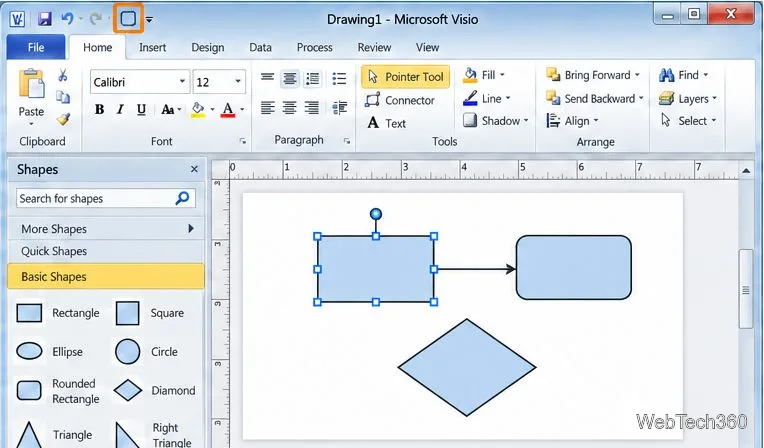Switch to the Review tab

point(374,47)
